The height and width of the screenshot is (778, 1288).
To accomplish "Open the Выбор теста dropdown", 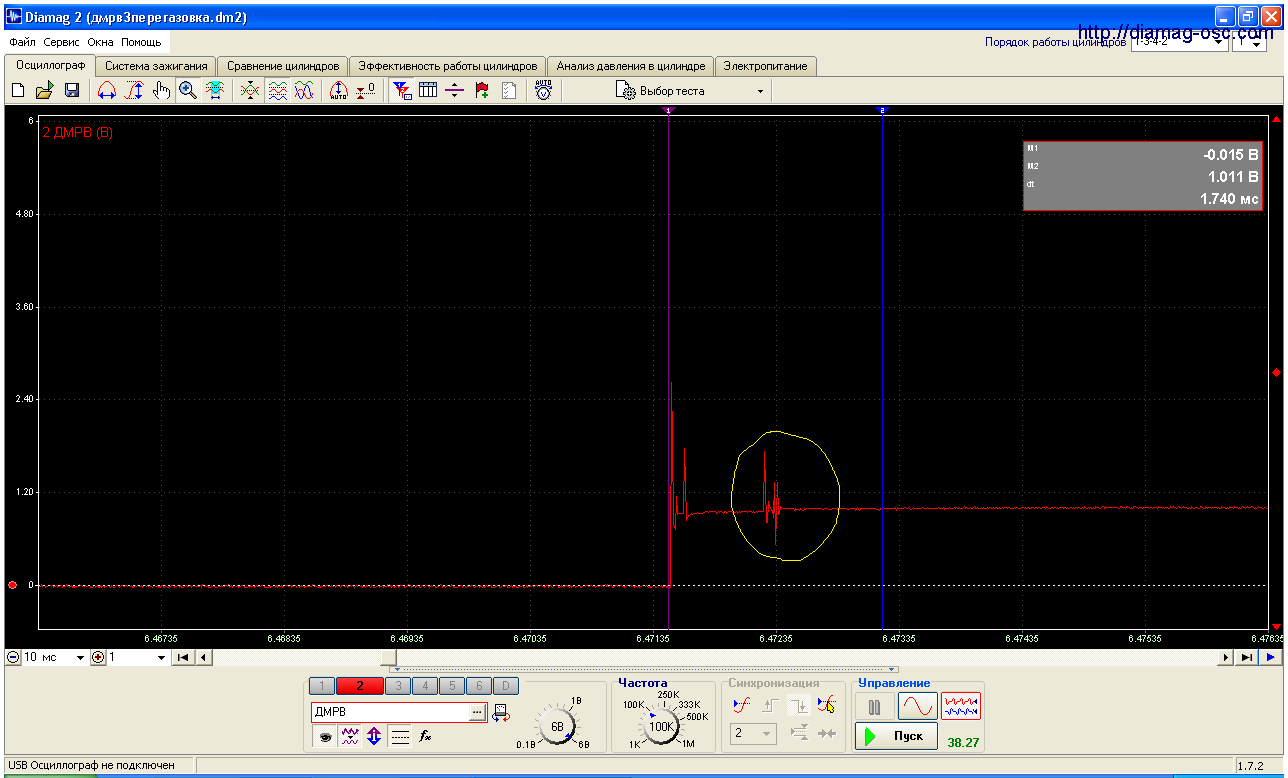I will [x=760, y=91].
